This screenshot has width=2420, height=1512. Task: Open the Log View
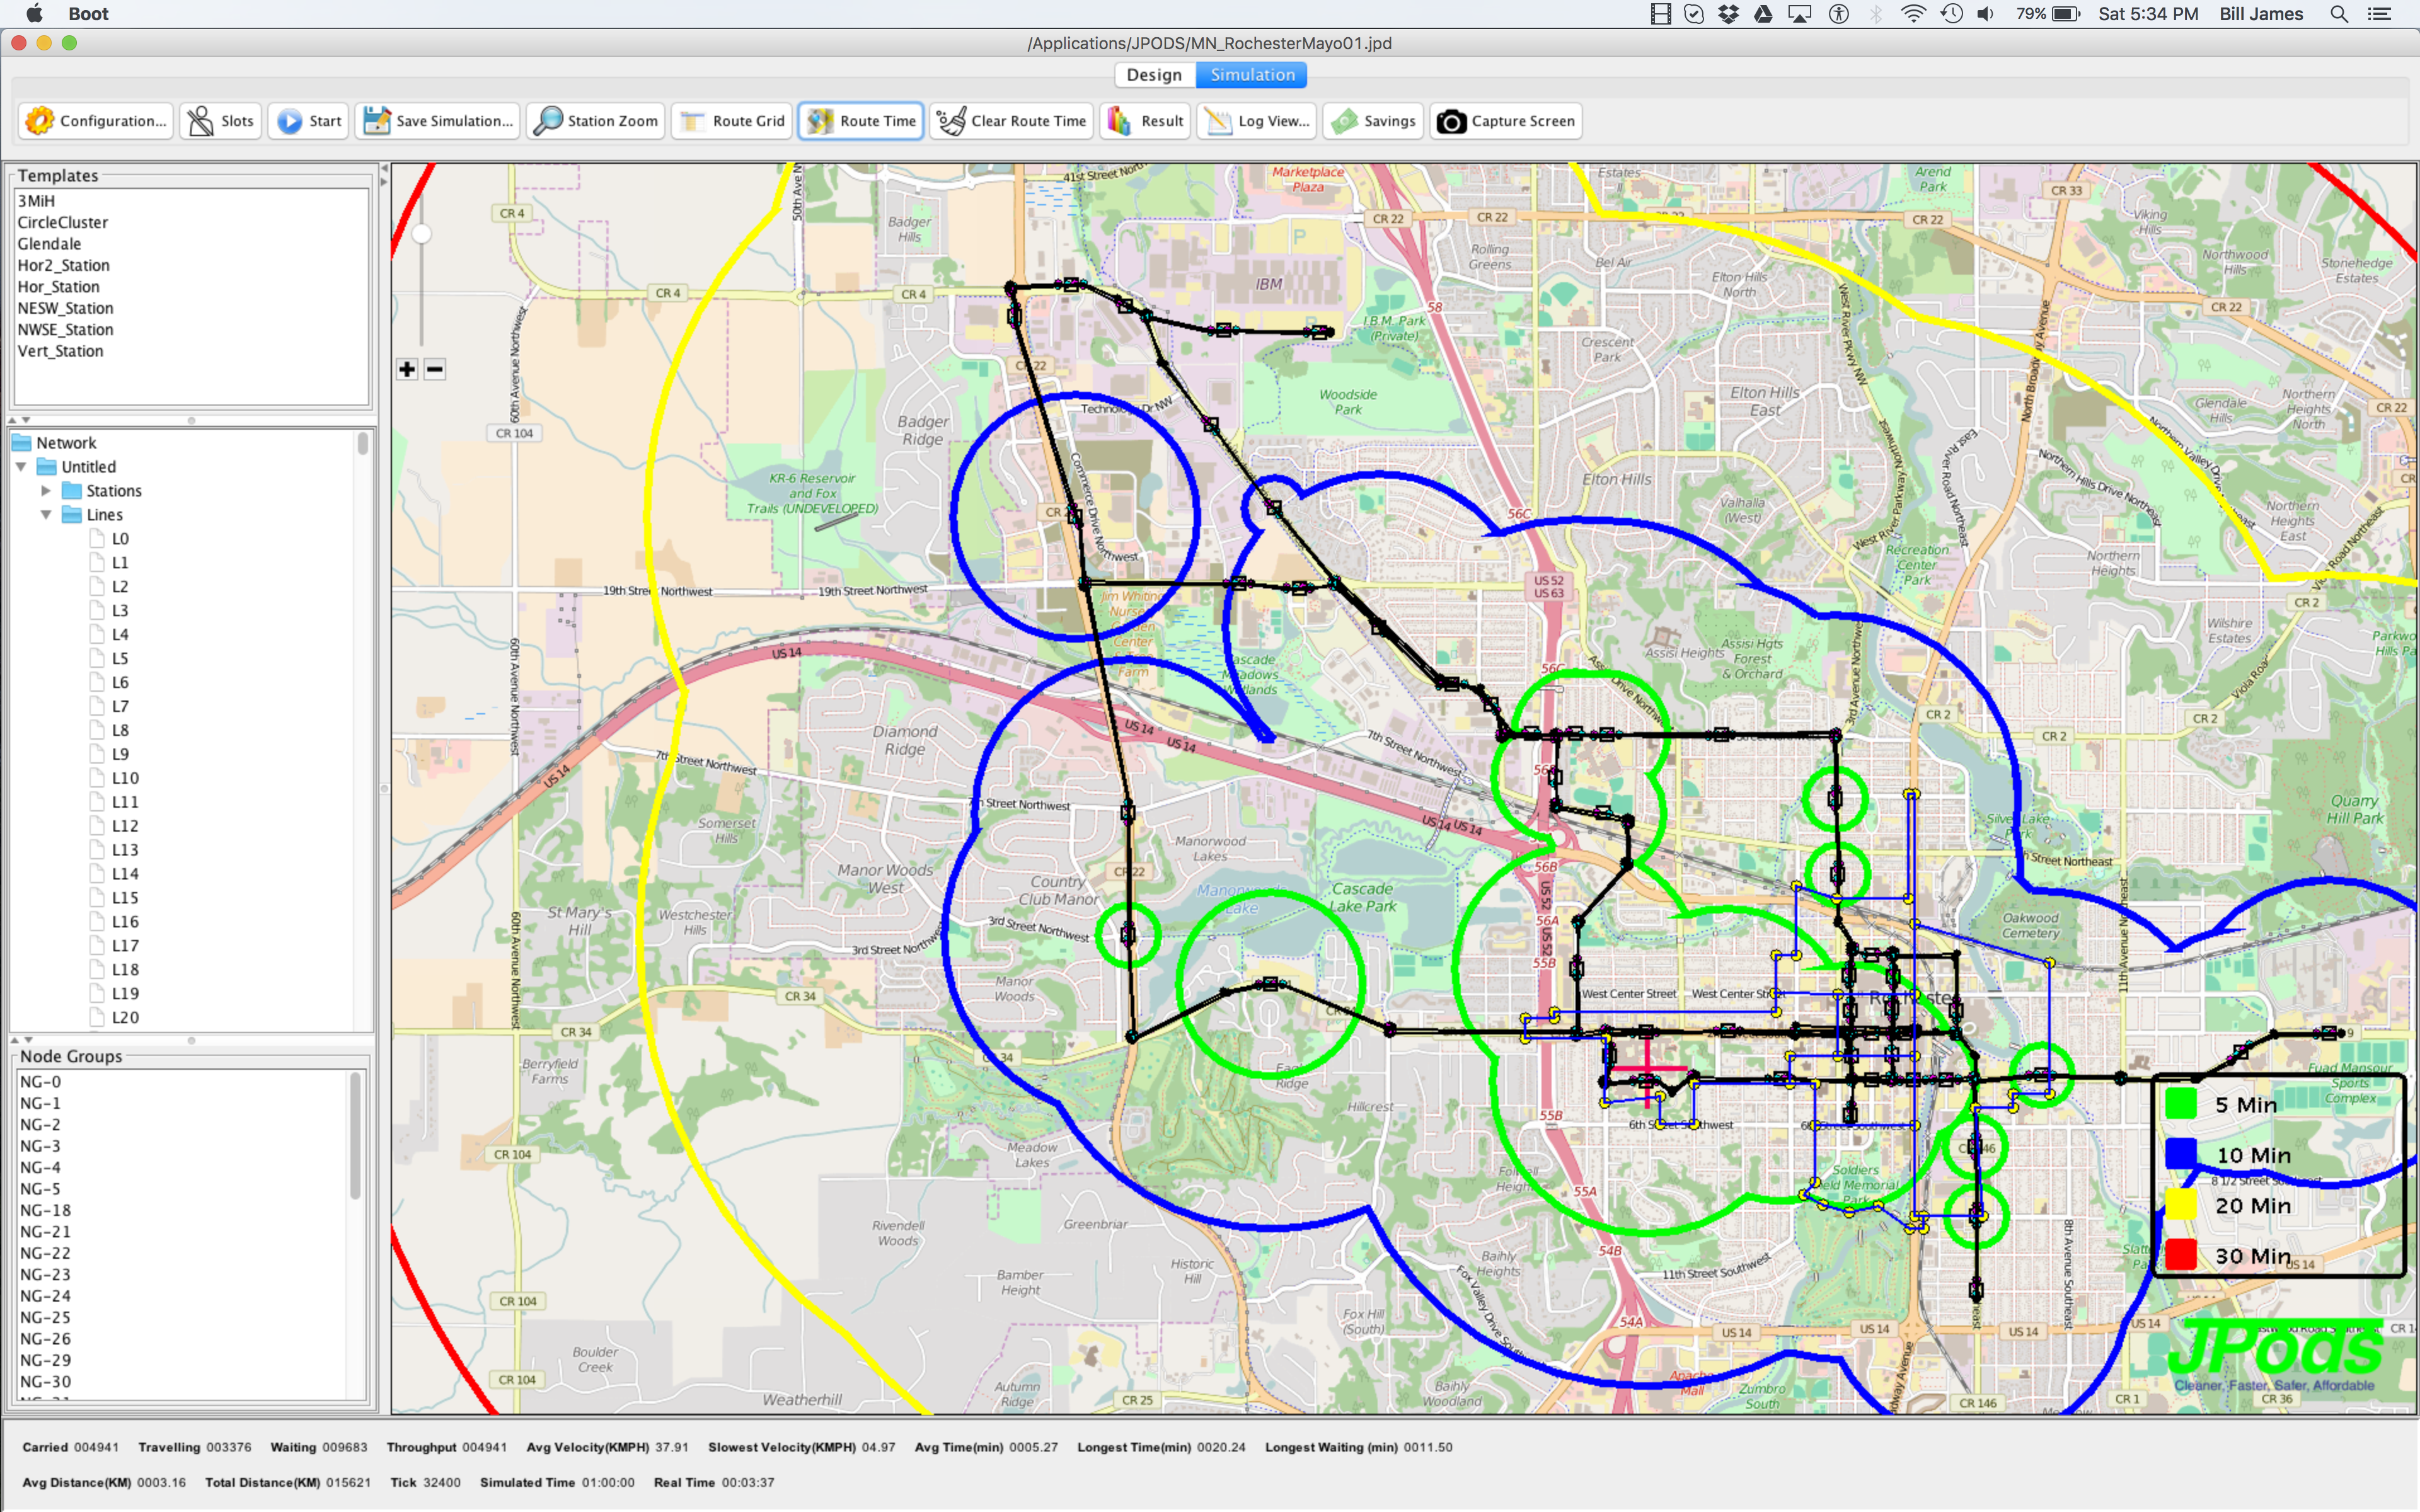pyautogui.click(x=1258, y=121)
